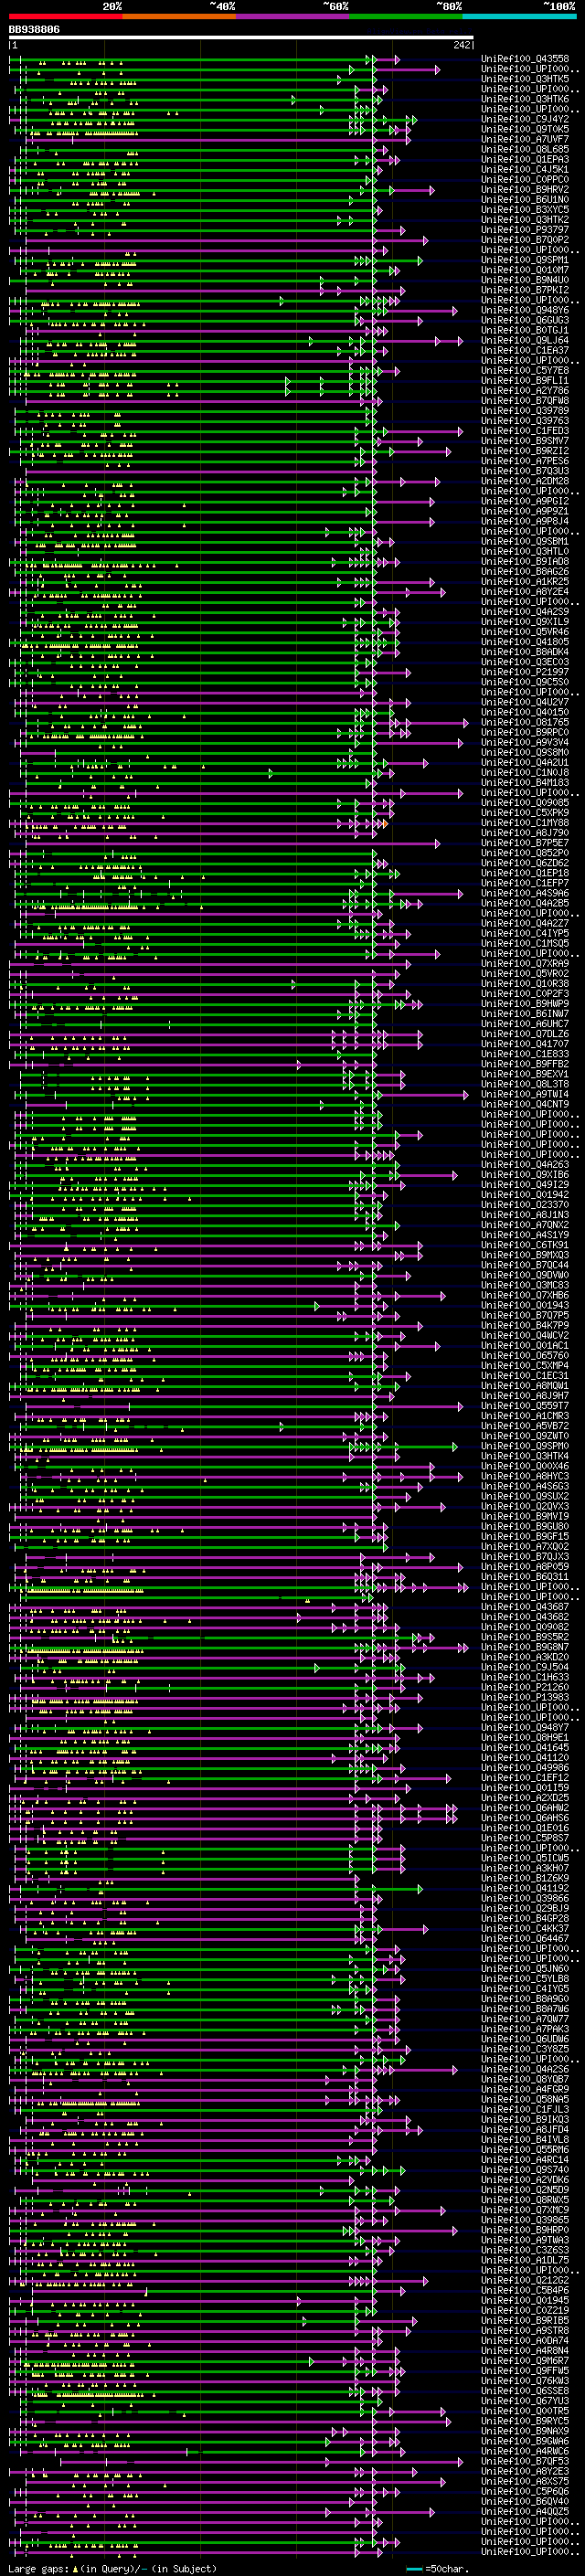
Task: Open hit UniRef100_C6TK91
Action: 524,1245
